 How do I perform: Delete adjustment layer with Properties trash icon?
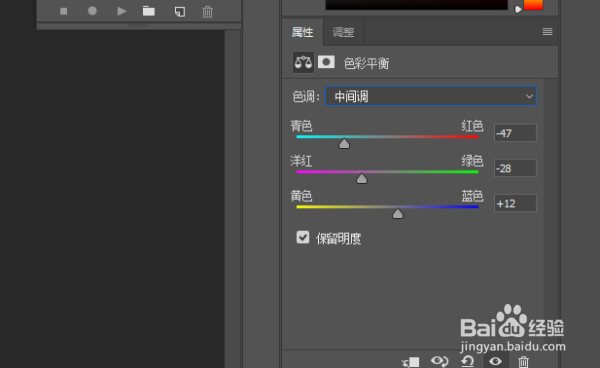[x=523, y=361]
